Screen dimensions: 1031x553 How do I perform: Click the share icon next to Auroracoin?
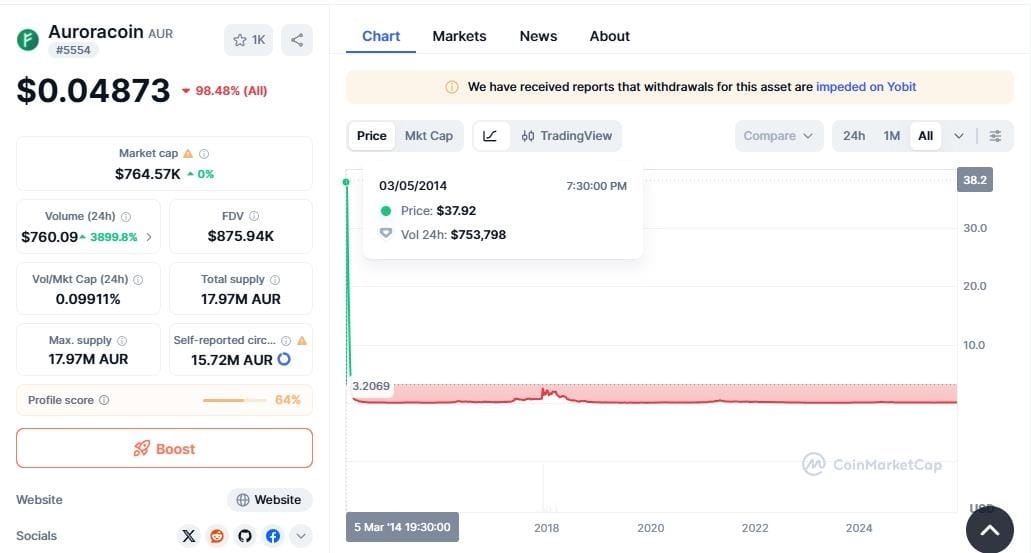(x=297, y=40)
